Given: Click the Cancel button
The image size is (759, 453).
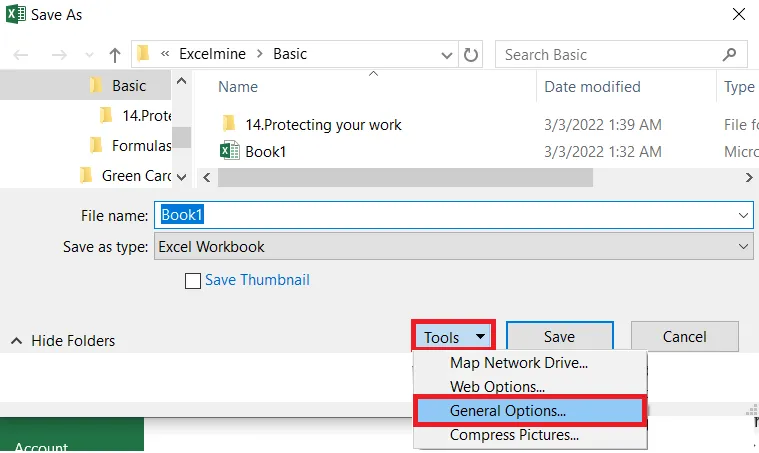Looking at the screenshot, I should [x=684, y=336].
